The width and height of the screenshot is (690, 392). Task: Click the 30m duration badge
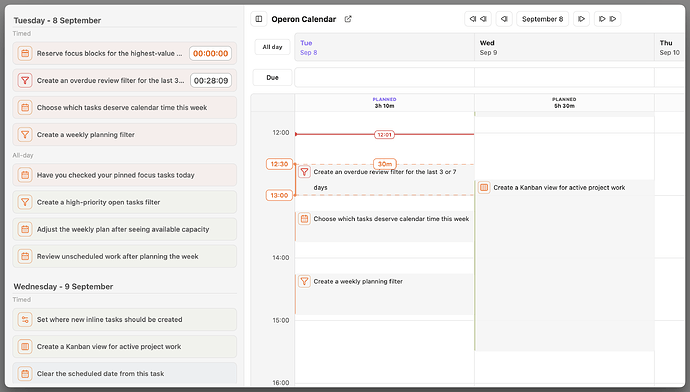(x=385, y=164)
